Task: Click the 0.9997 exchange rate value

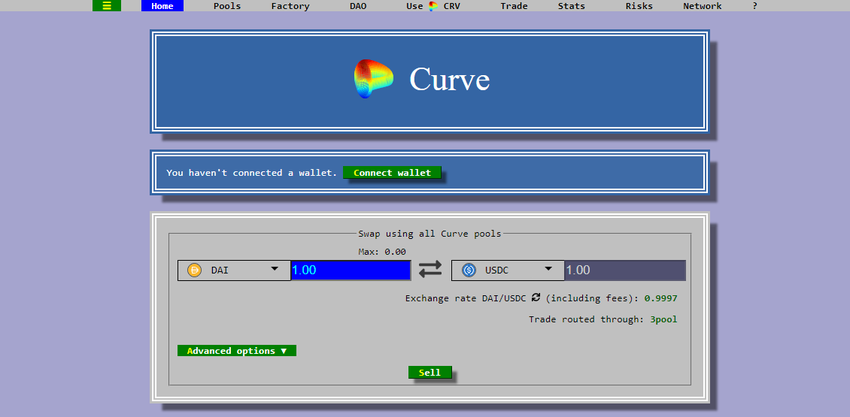Action: [661, 298]
